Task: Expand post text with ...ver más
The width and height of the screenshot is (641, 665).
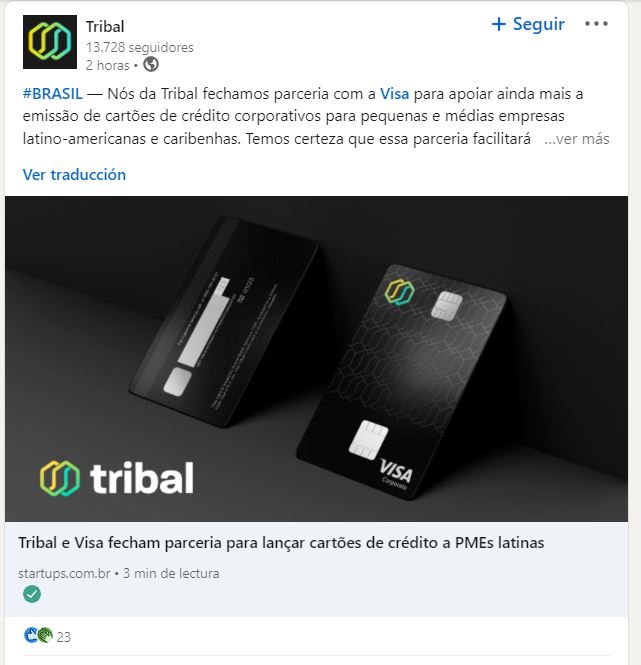Action: pos(577,139)
